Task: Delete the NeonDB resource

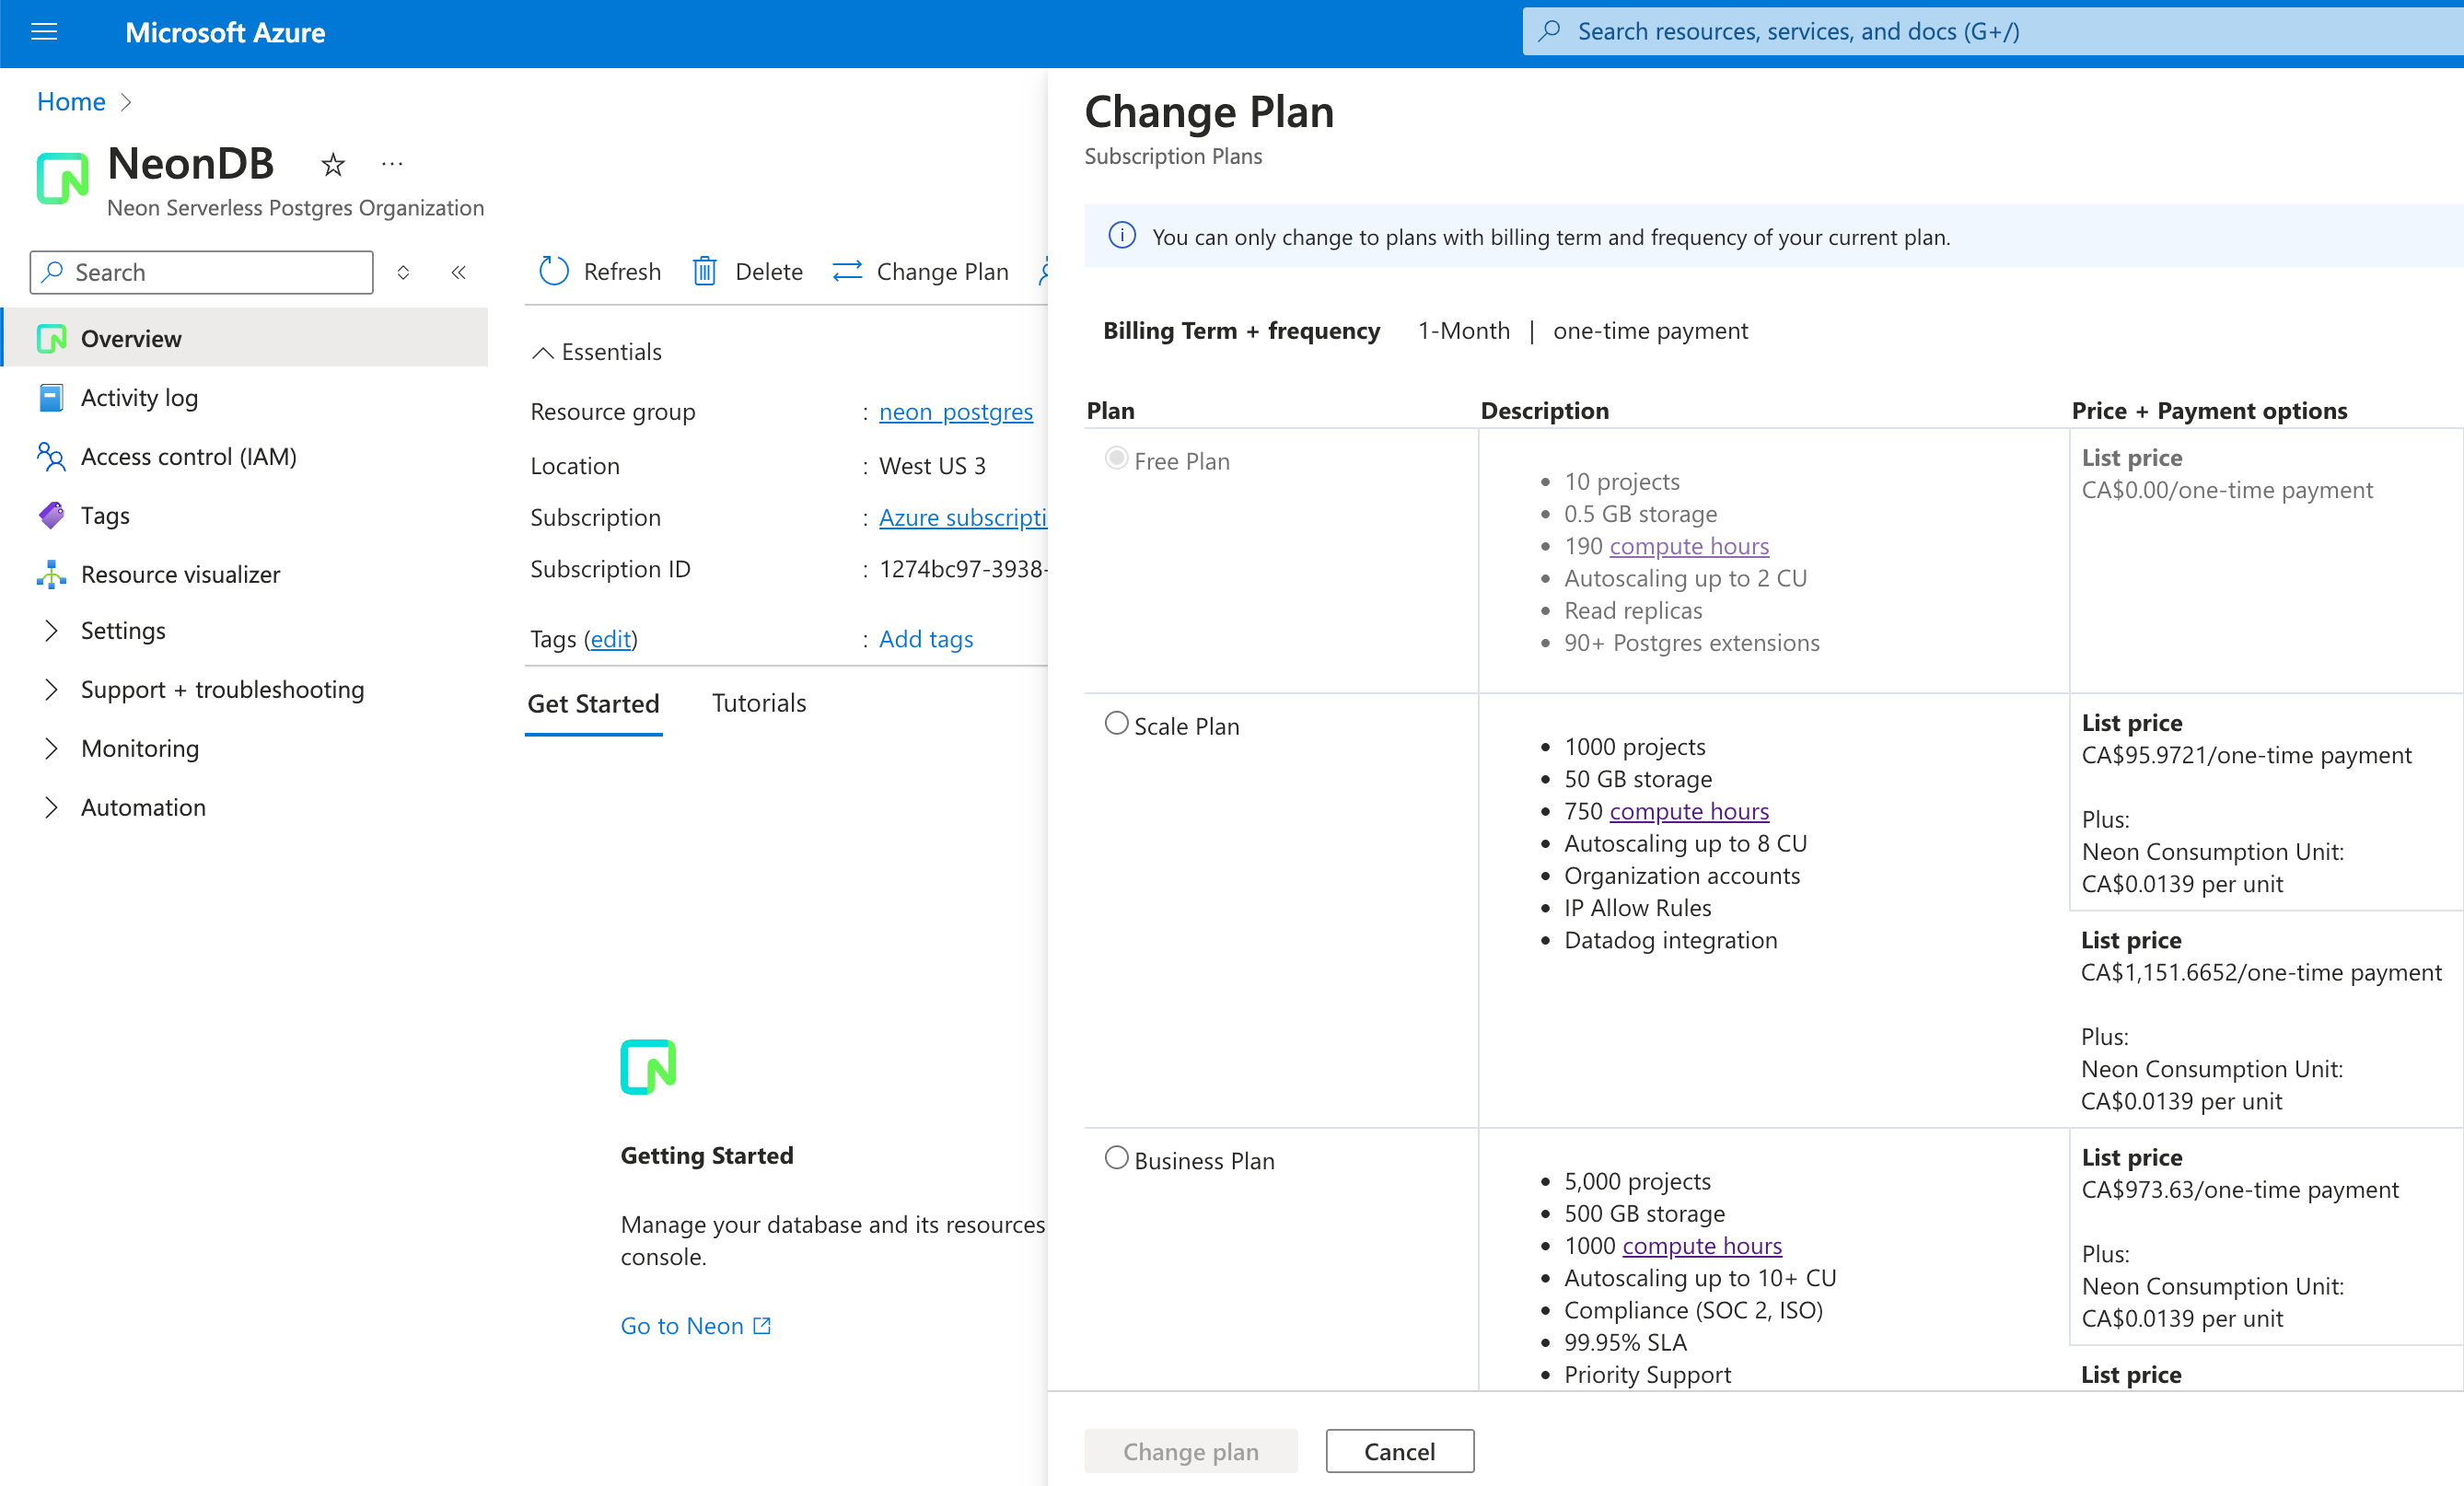Action: coord(746,271)
